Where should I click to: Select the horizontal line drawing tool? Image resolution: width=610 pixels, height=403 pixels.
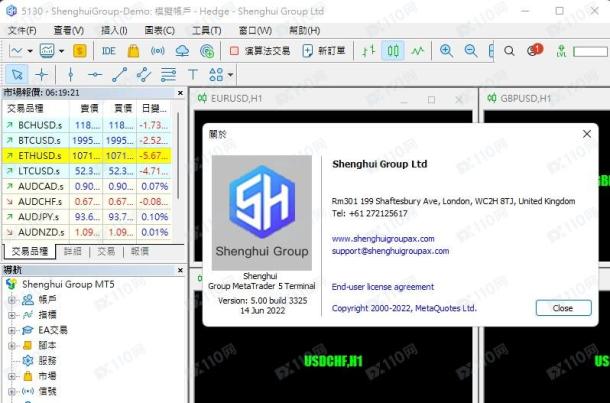[95, 74]
